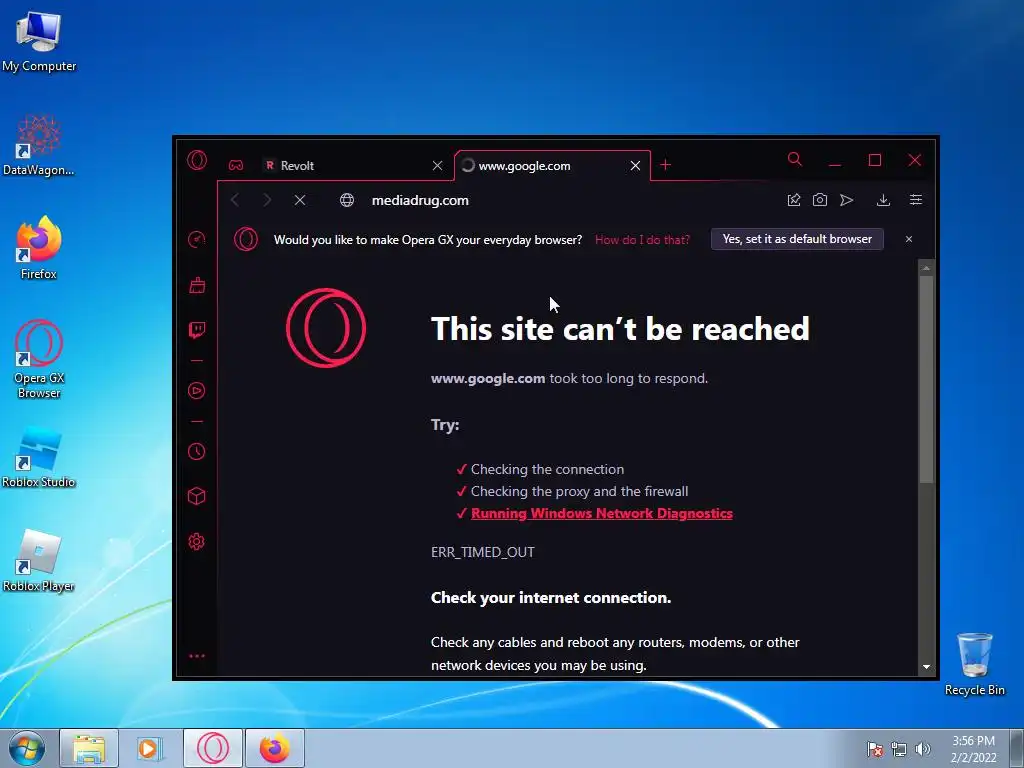Open the GX Corner gamepad tab

[236, 165]
